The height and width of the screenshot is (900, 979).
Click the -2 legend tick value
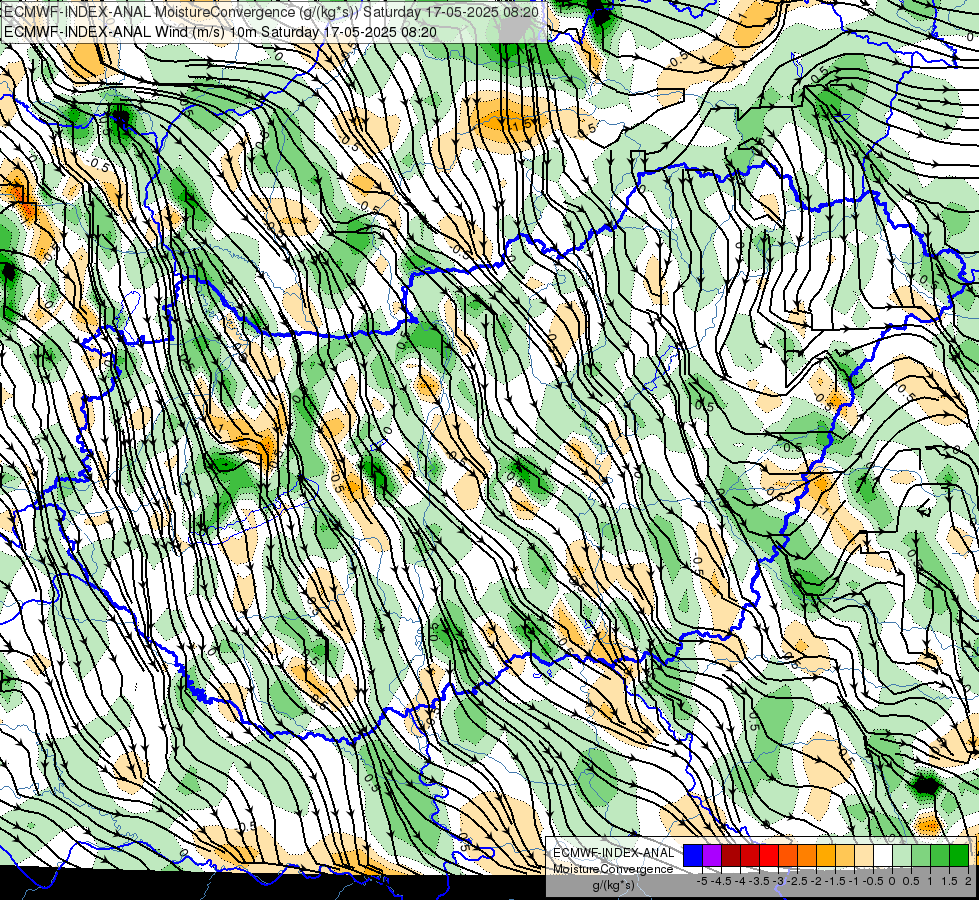tap(816, 881)
